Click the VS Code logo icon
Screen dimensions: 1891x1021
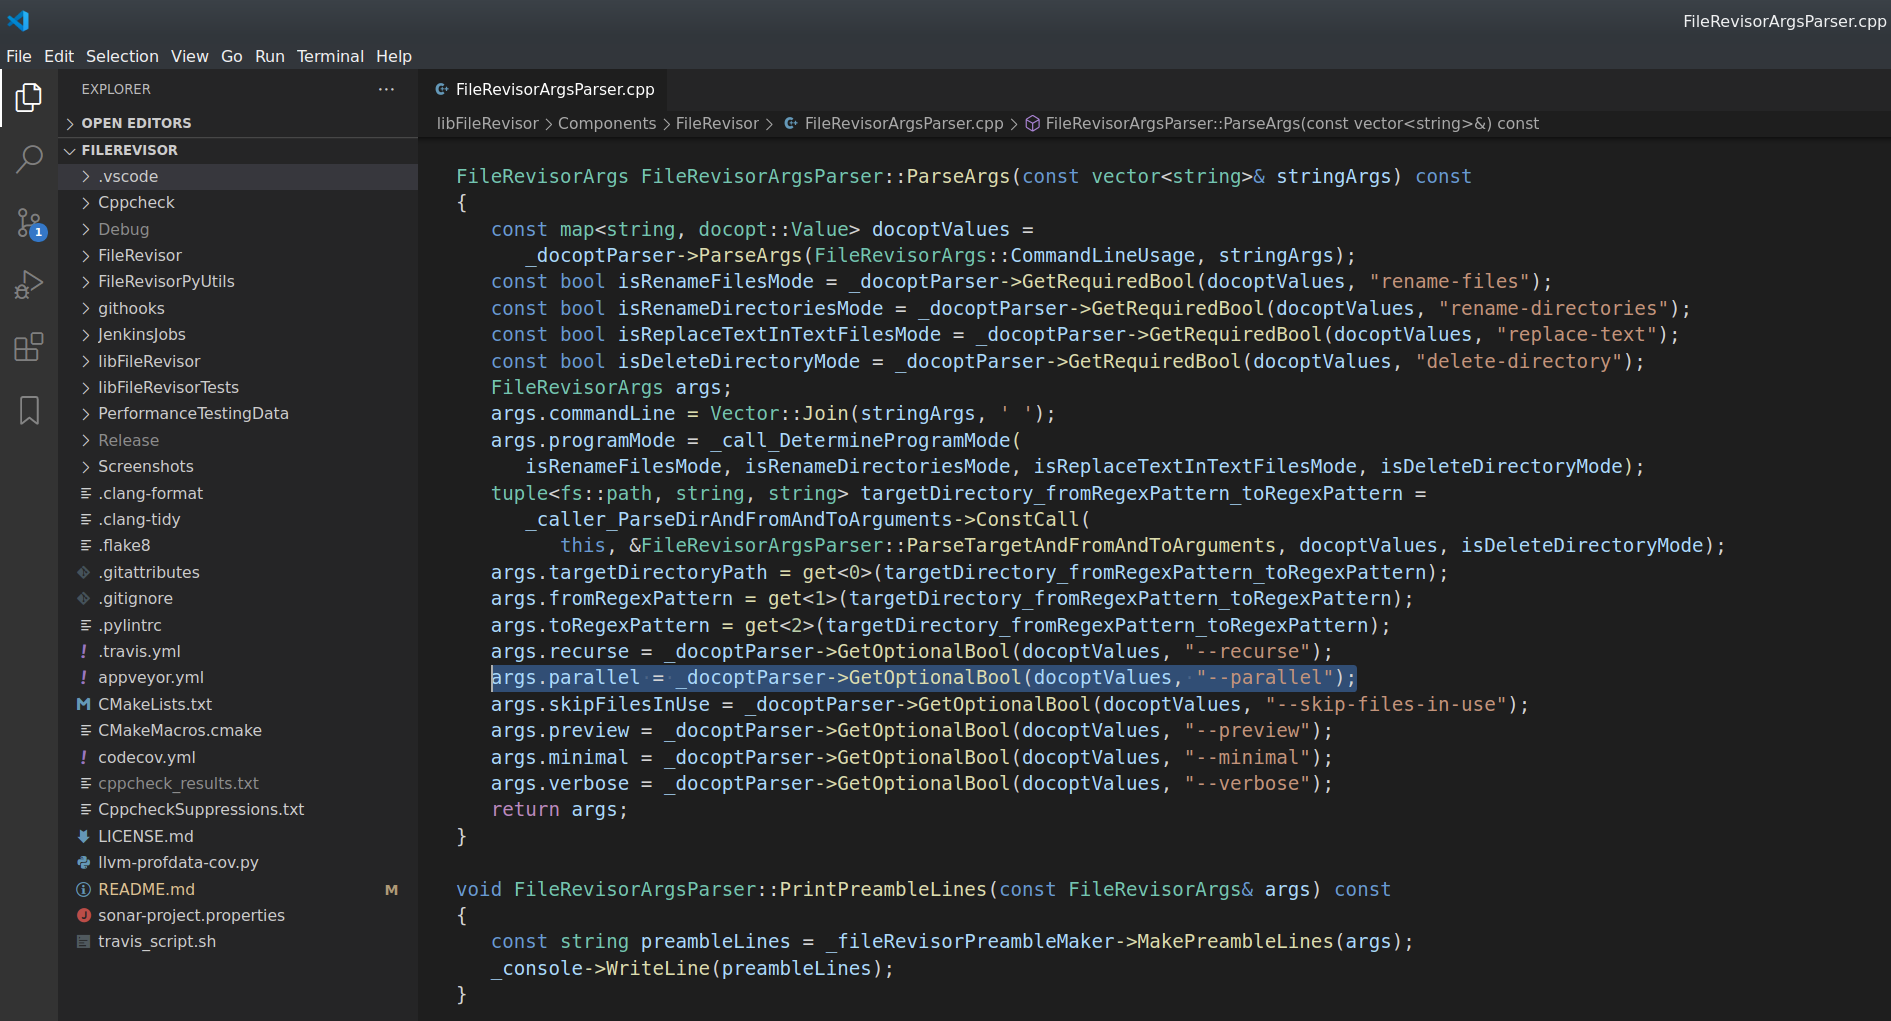pos(18,20)
